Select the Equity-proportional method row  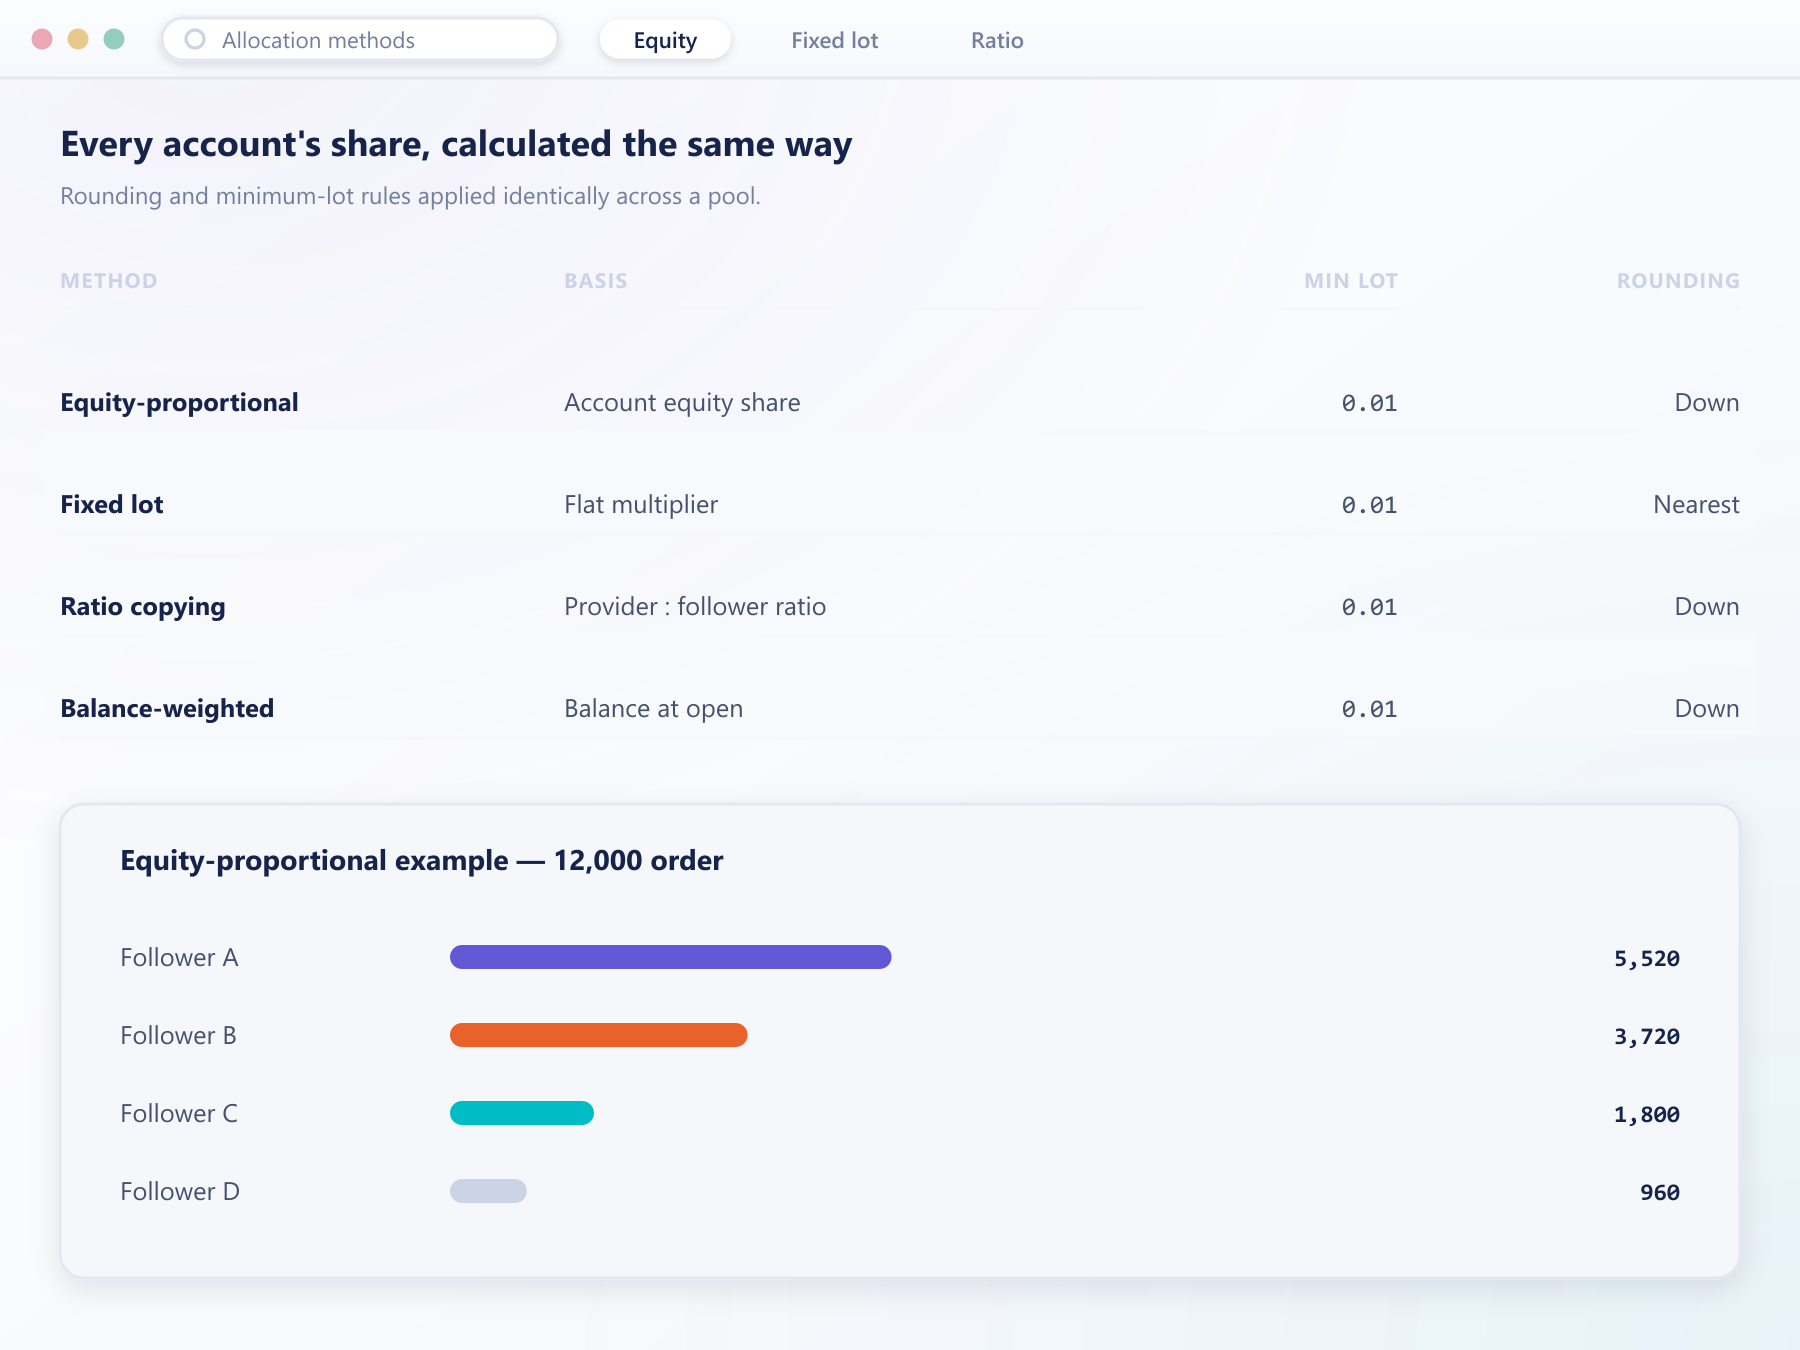[900, 402]
